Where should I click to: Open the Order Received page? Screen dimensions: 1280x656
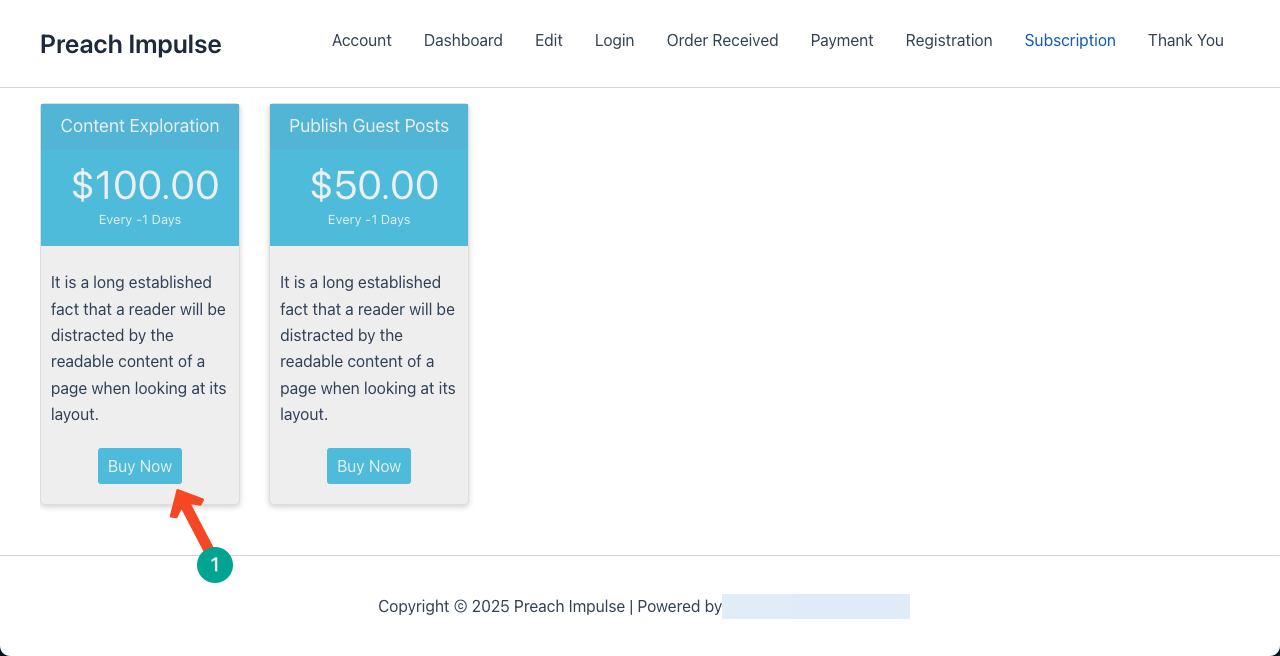(x=722, y=40)
